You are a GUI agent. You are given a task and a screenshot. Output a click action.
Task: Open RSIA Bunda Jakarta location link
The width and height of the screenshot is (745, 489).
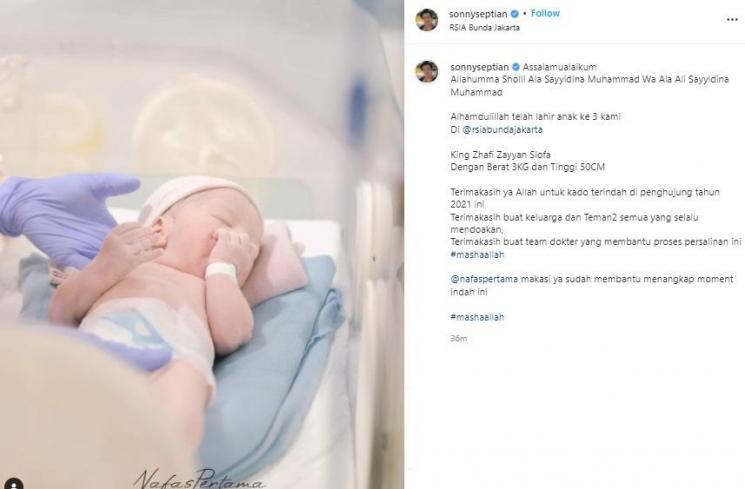[x=484, y=28]
